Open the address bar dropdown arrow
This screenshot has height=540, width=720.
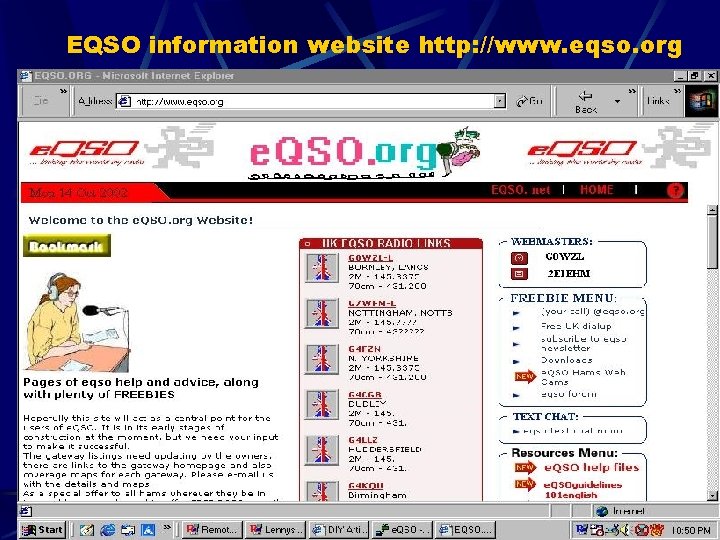tap(500, 101)
